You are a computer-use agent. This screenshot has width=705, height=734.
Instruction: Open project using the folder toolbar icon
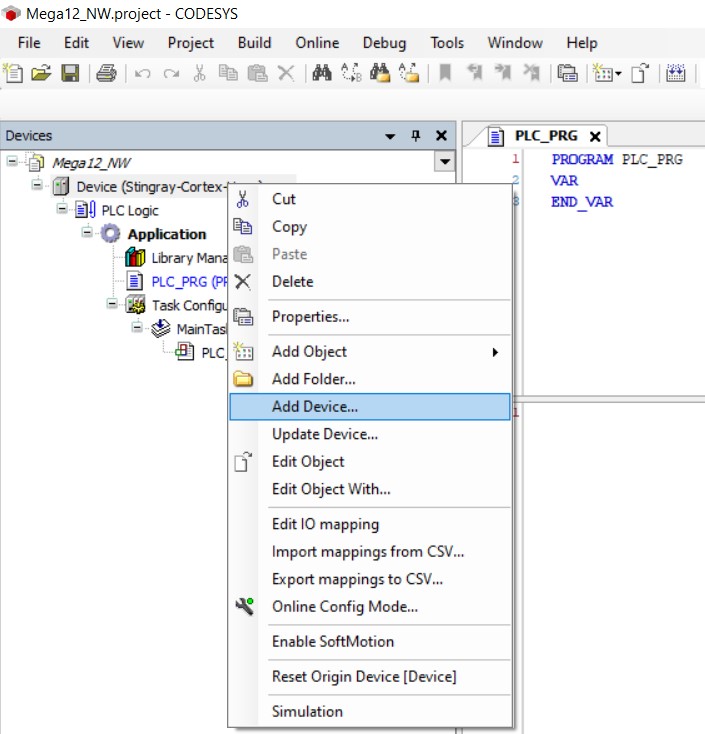(41, 73)
